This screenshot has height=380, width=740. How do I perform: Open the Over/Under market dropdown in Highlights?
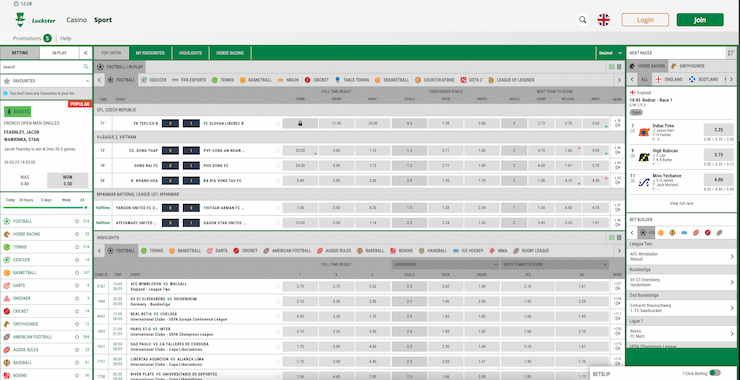pyautogui.click(x=445, y=264)
